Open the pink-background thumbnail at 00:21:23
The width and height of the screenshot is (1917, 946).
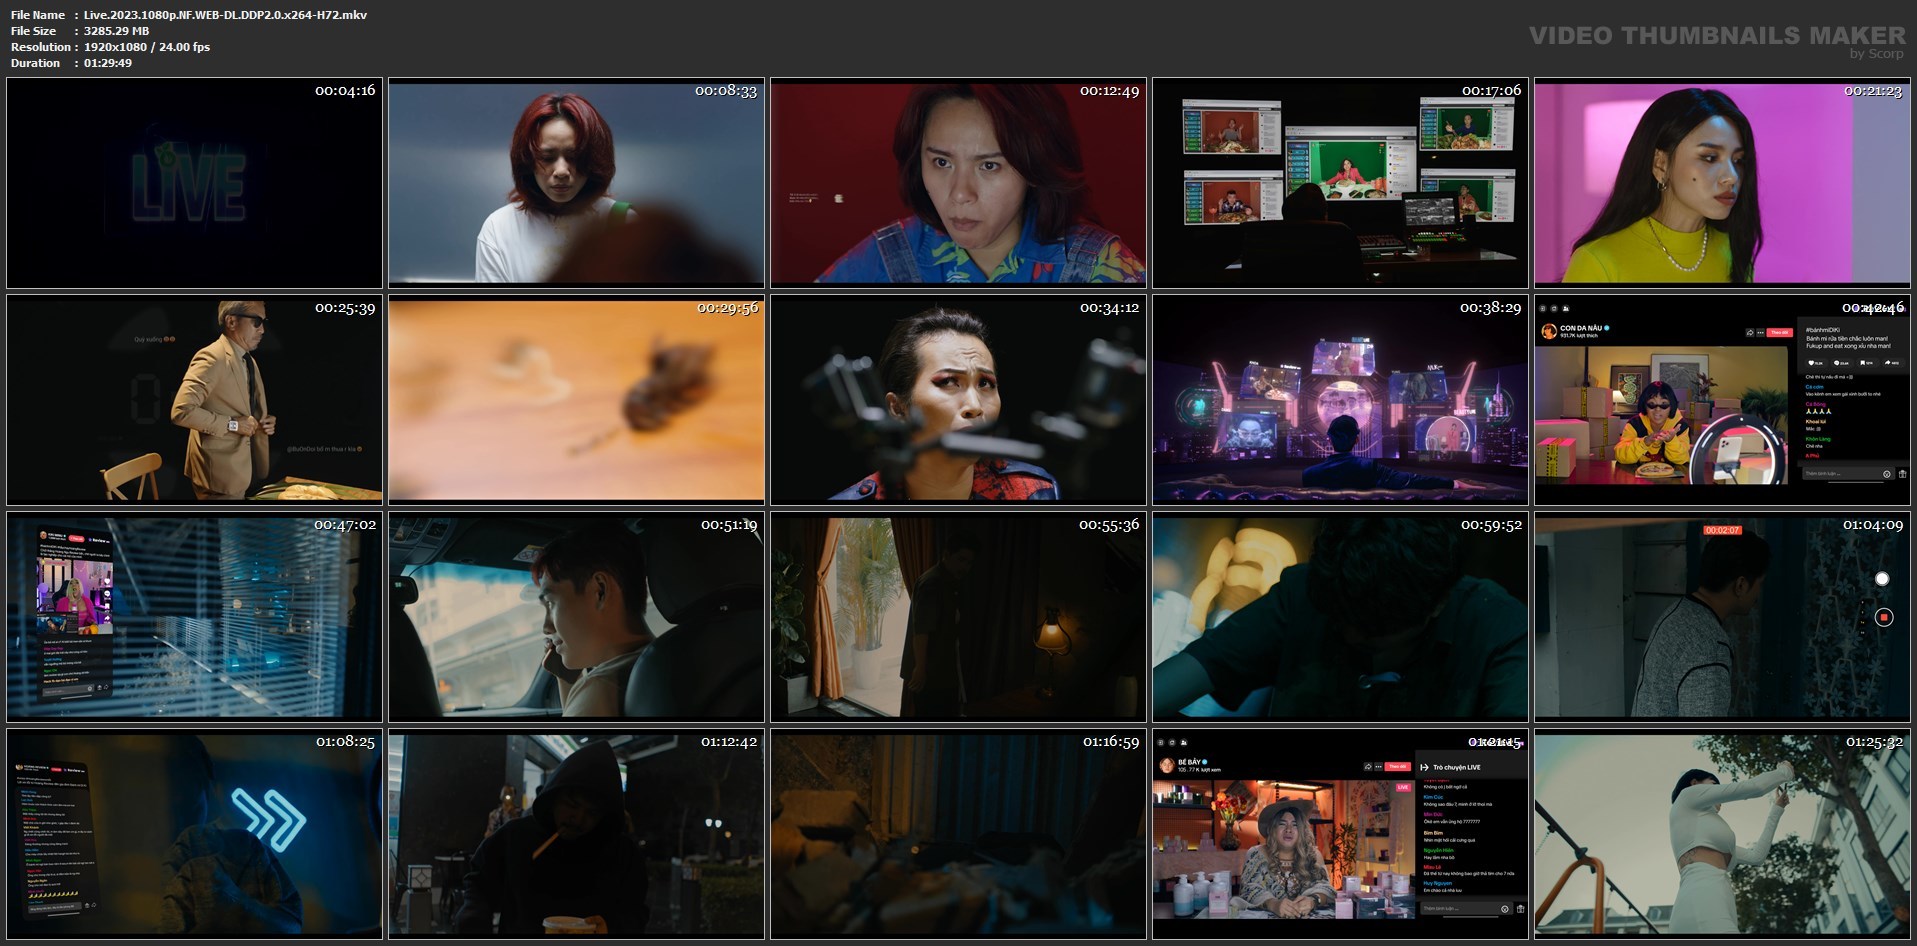tap(1723, 183)
